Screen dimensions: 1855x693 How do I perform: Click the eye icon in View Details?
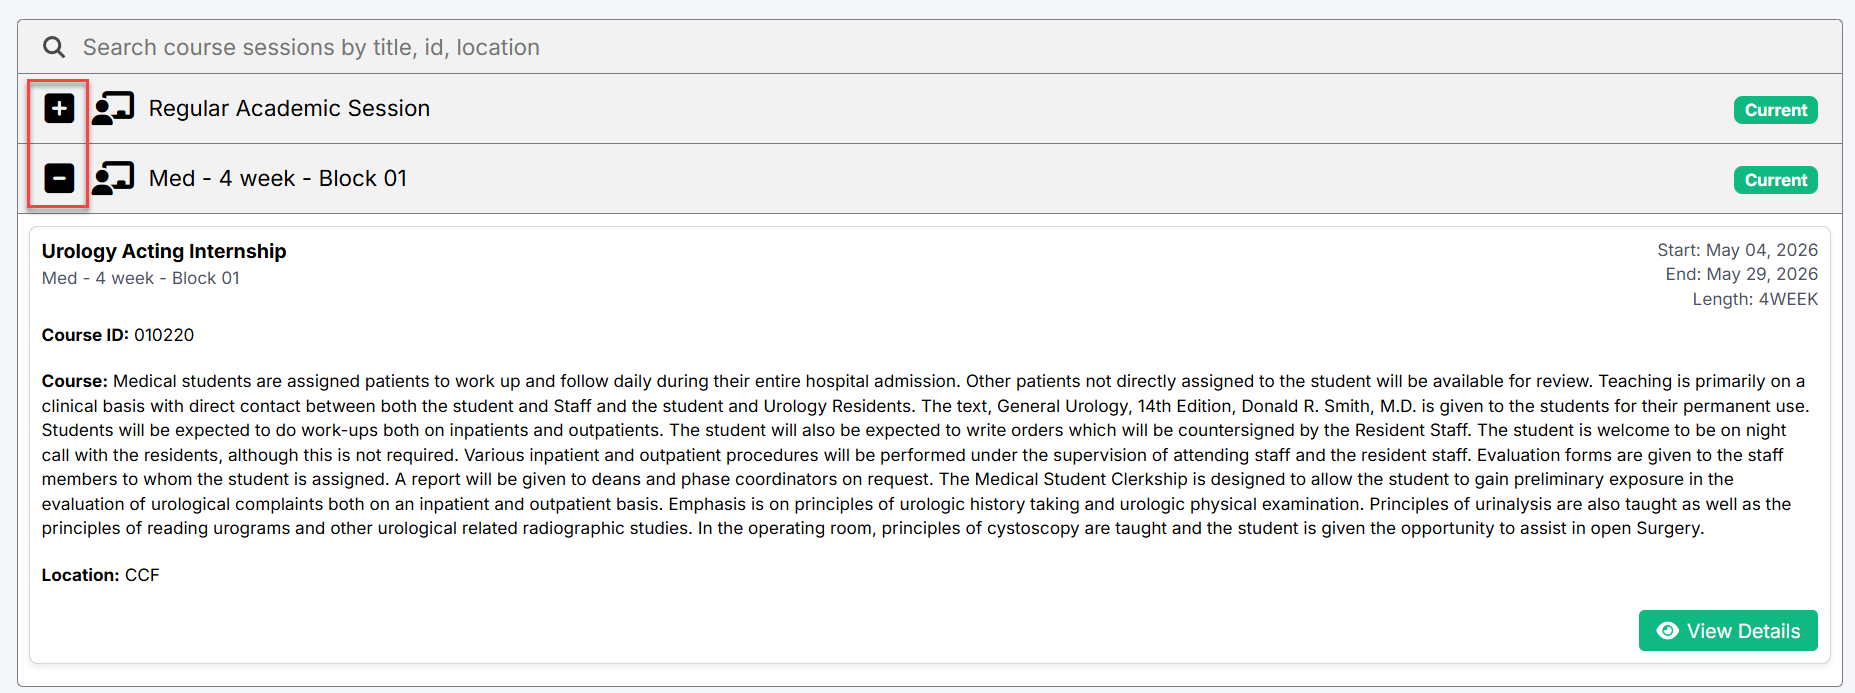point(1668,631)
